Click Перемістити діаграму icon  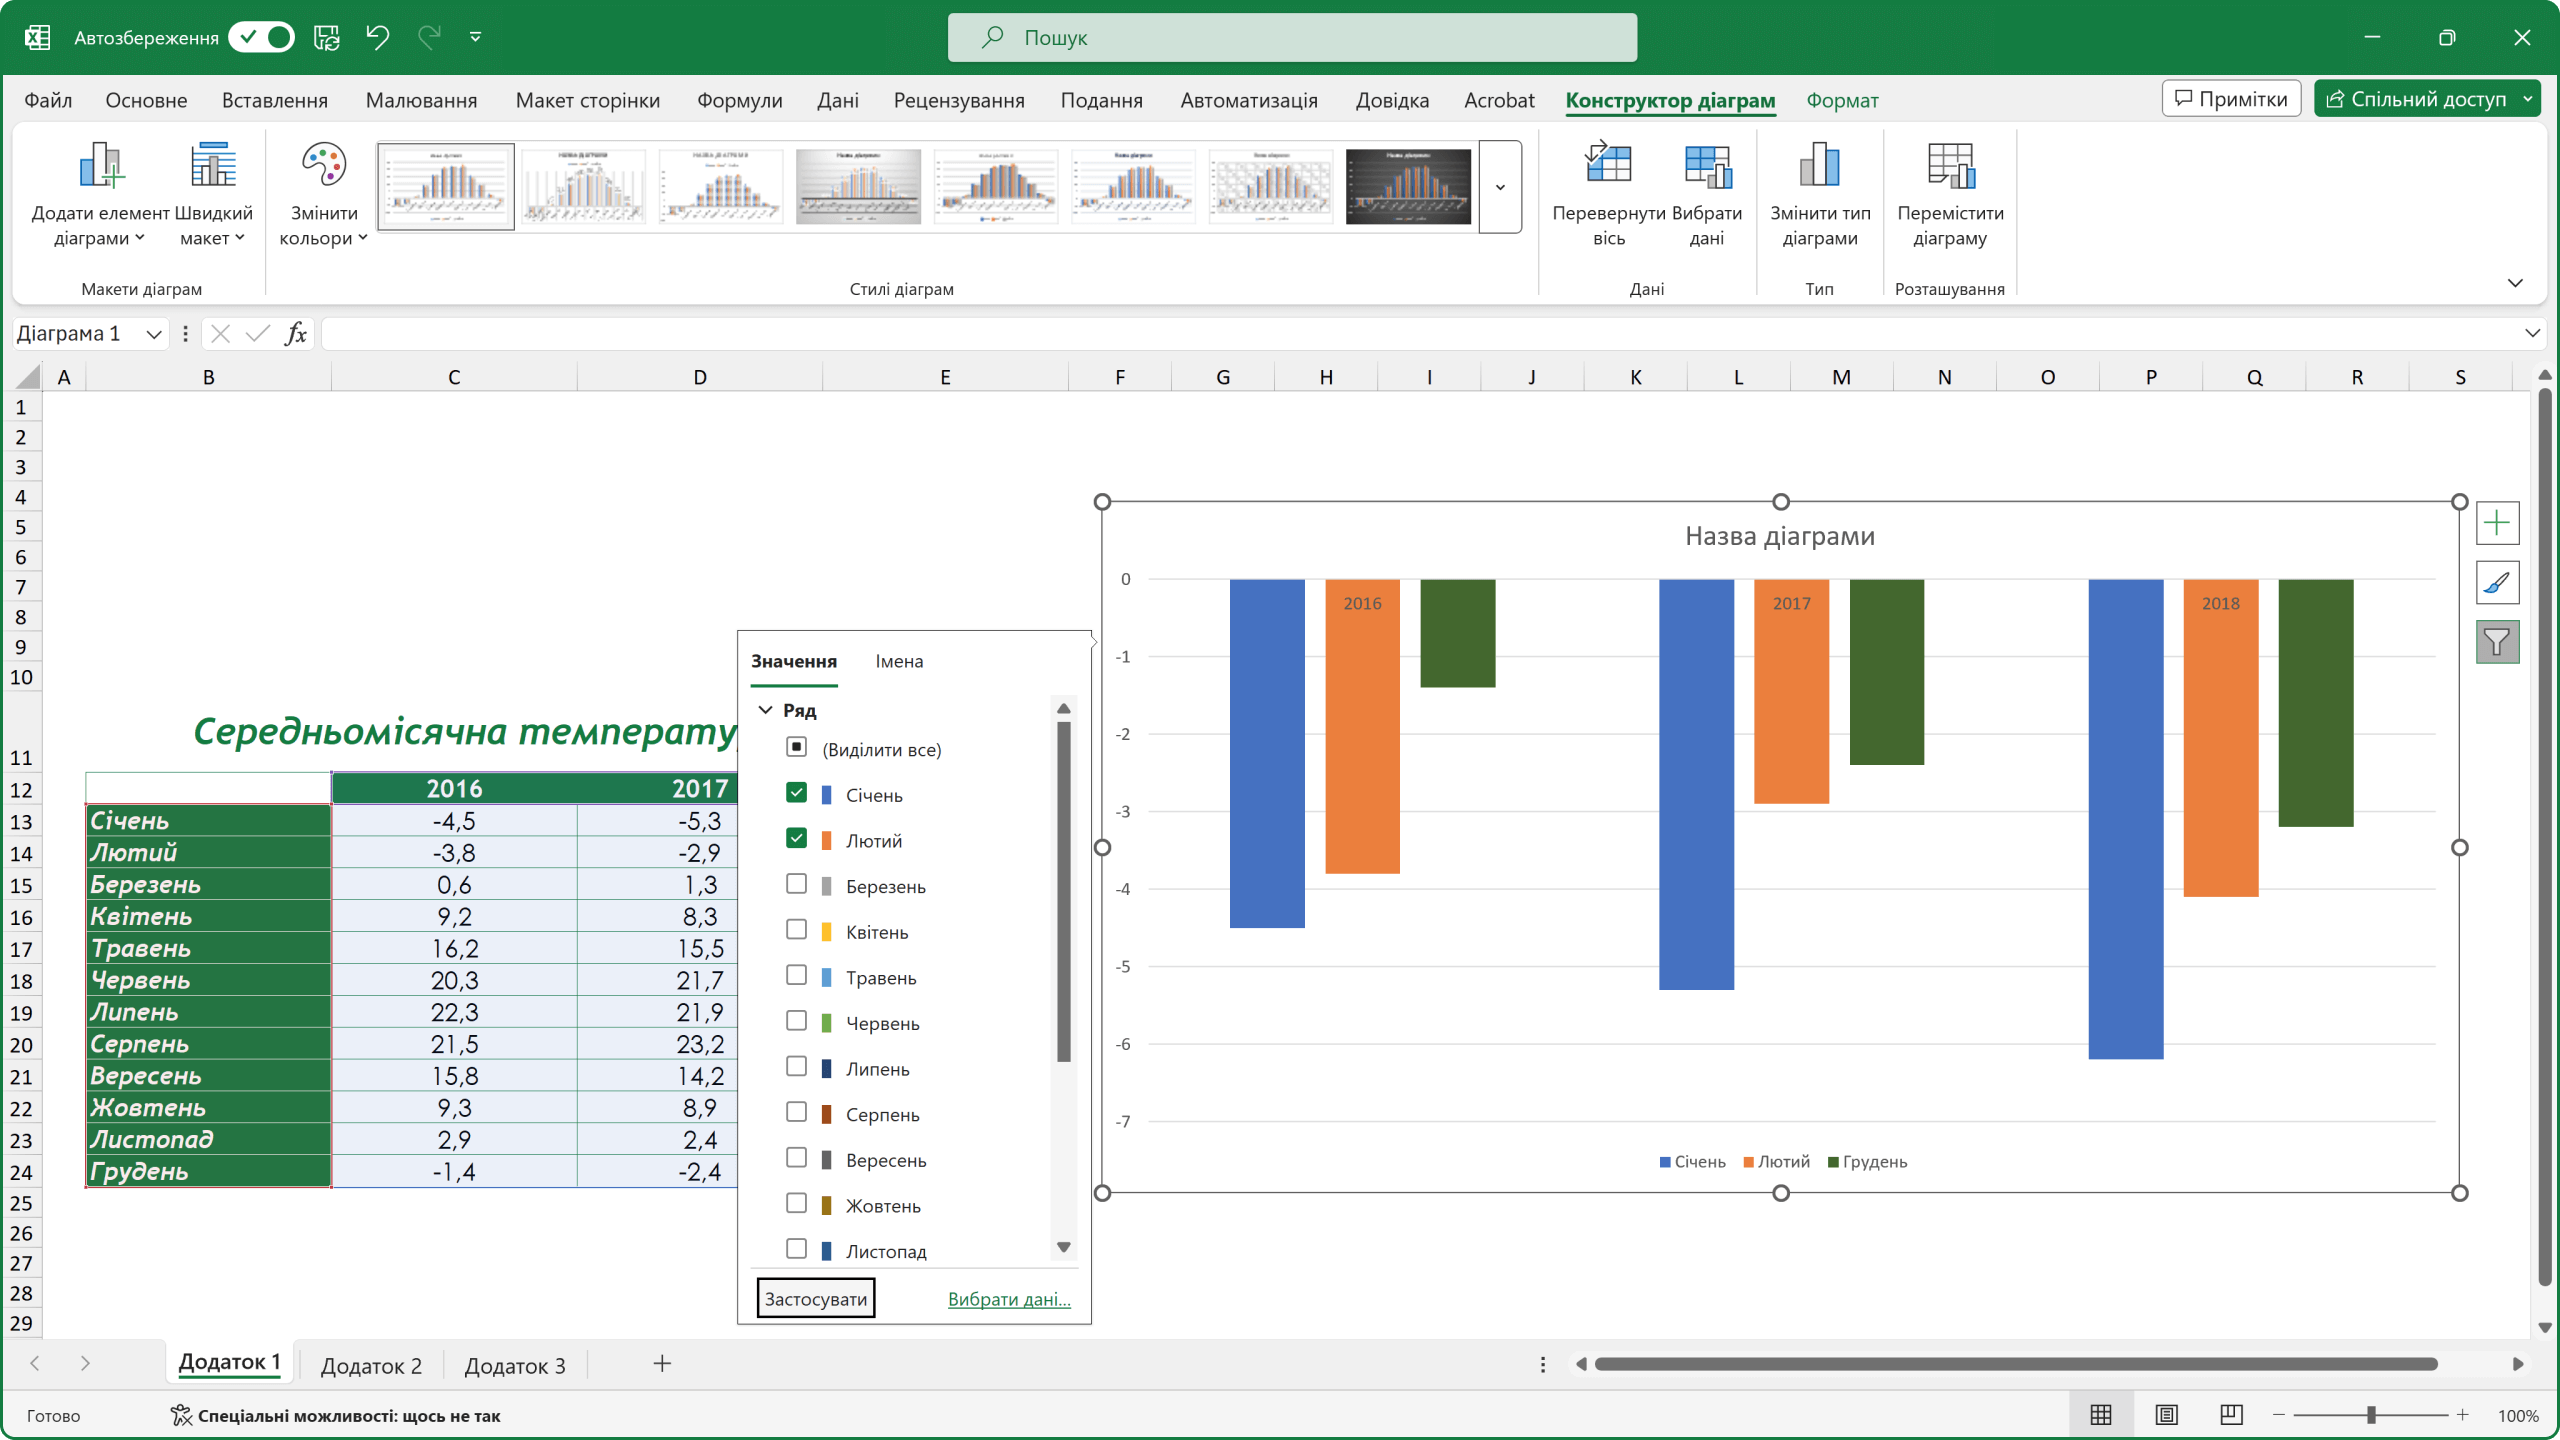coord(1949,166)
